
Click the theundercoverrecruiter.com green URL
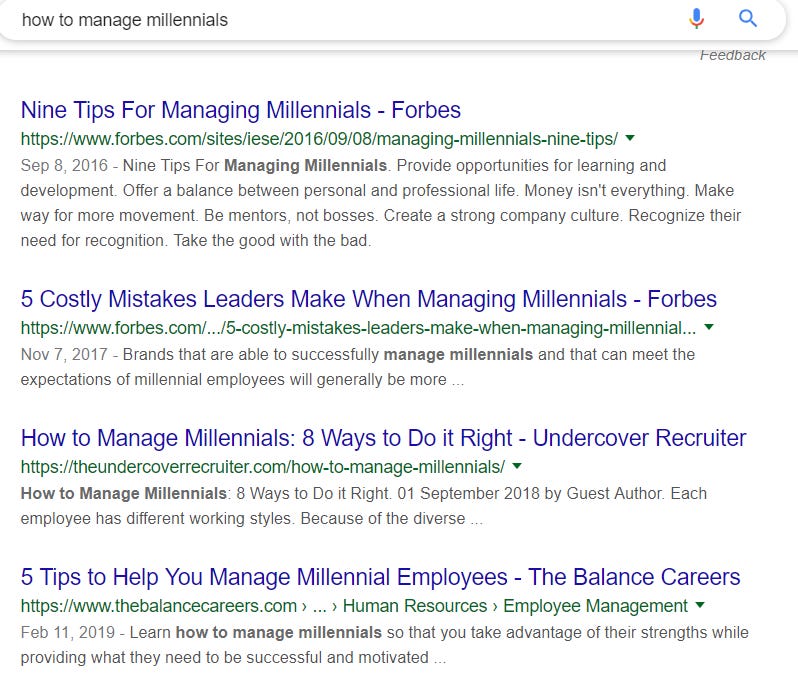point(263,467)
